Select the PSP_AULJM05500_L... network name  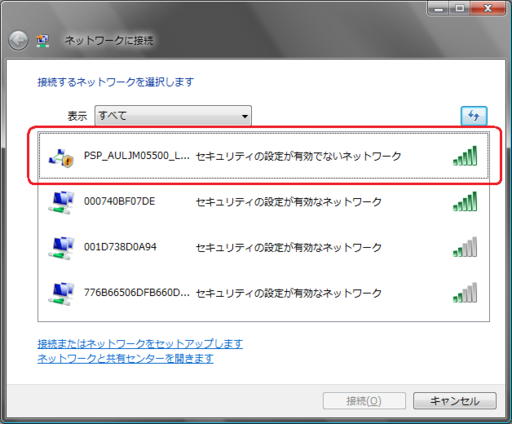tap(137, 156)
